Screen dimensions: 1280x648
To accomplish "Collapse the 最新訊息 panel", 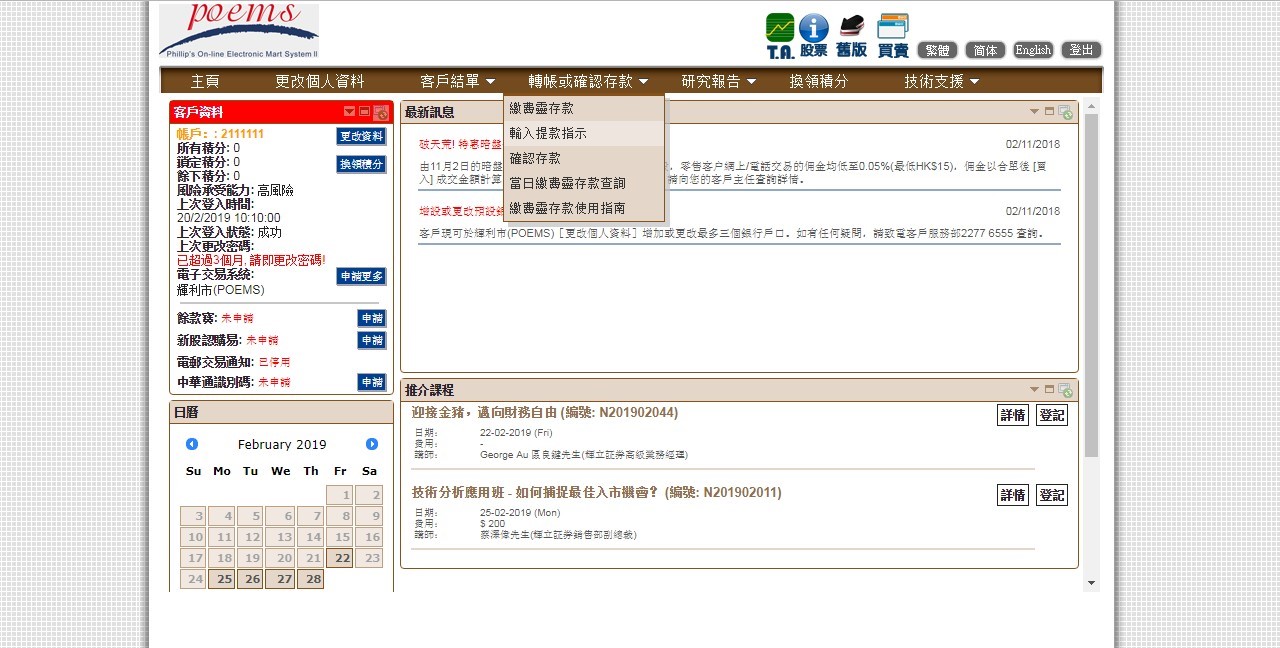I will coord(1034,111).
